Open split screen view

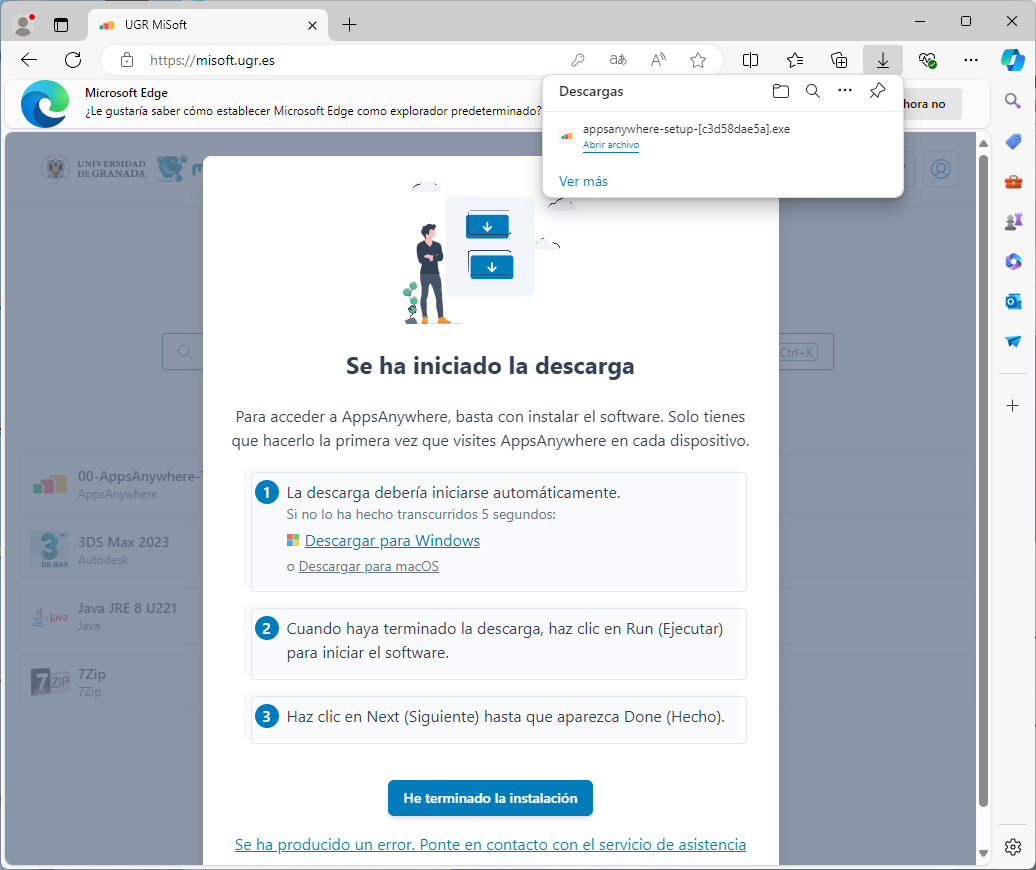[x=751, y=60]
